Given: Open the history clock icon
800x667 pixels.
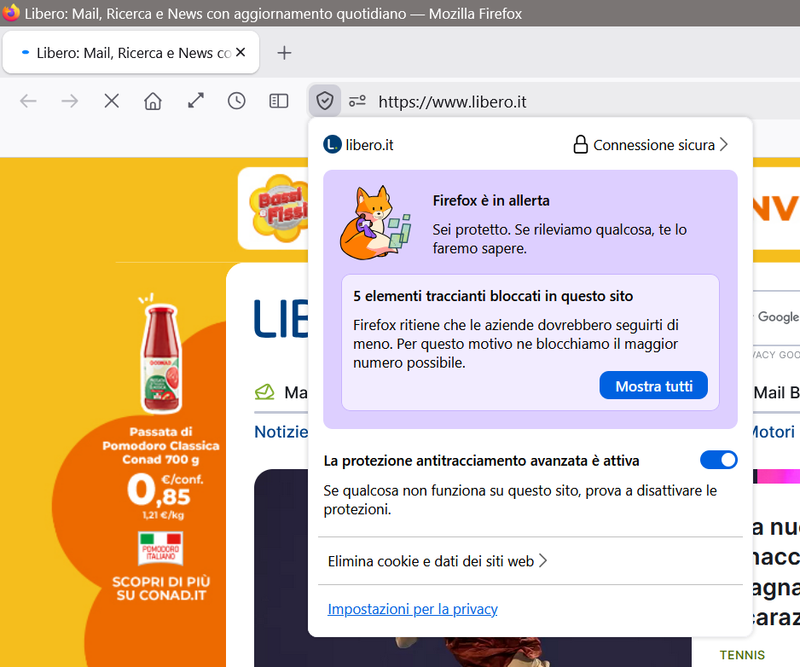Looking at the screenshot, I should [x=237, y=101].
